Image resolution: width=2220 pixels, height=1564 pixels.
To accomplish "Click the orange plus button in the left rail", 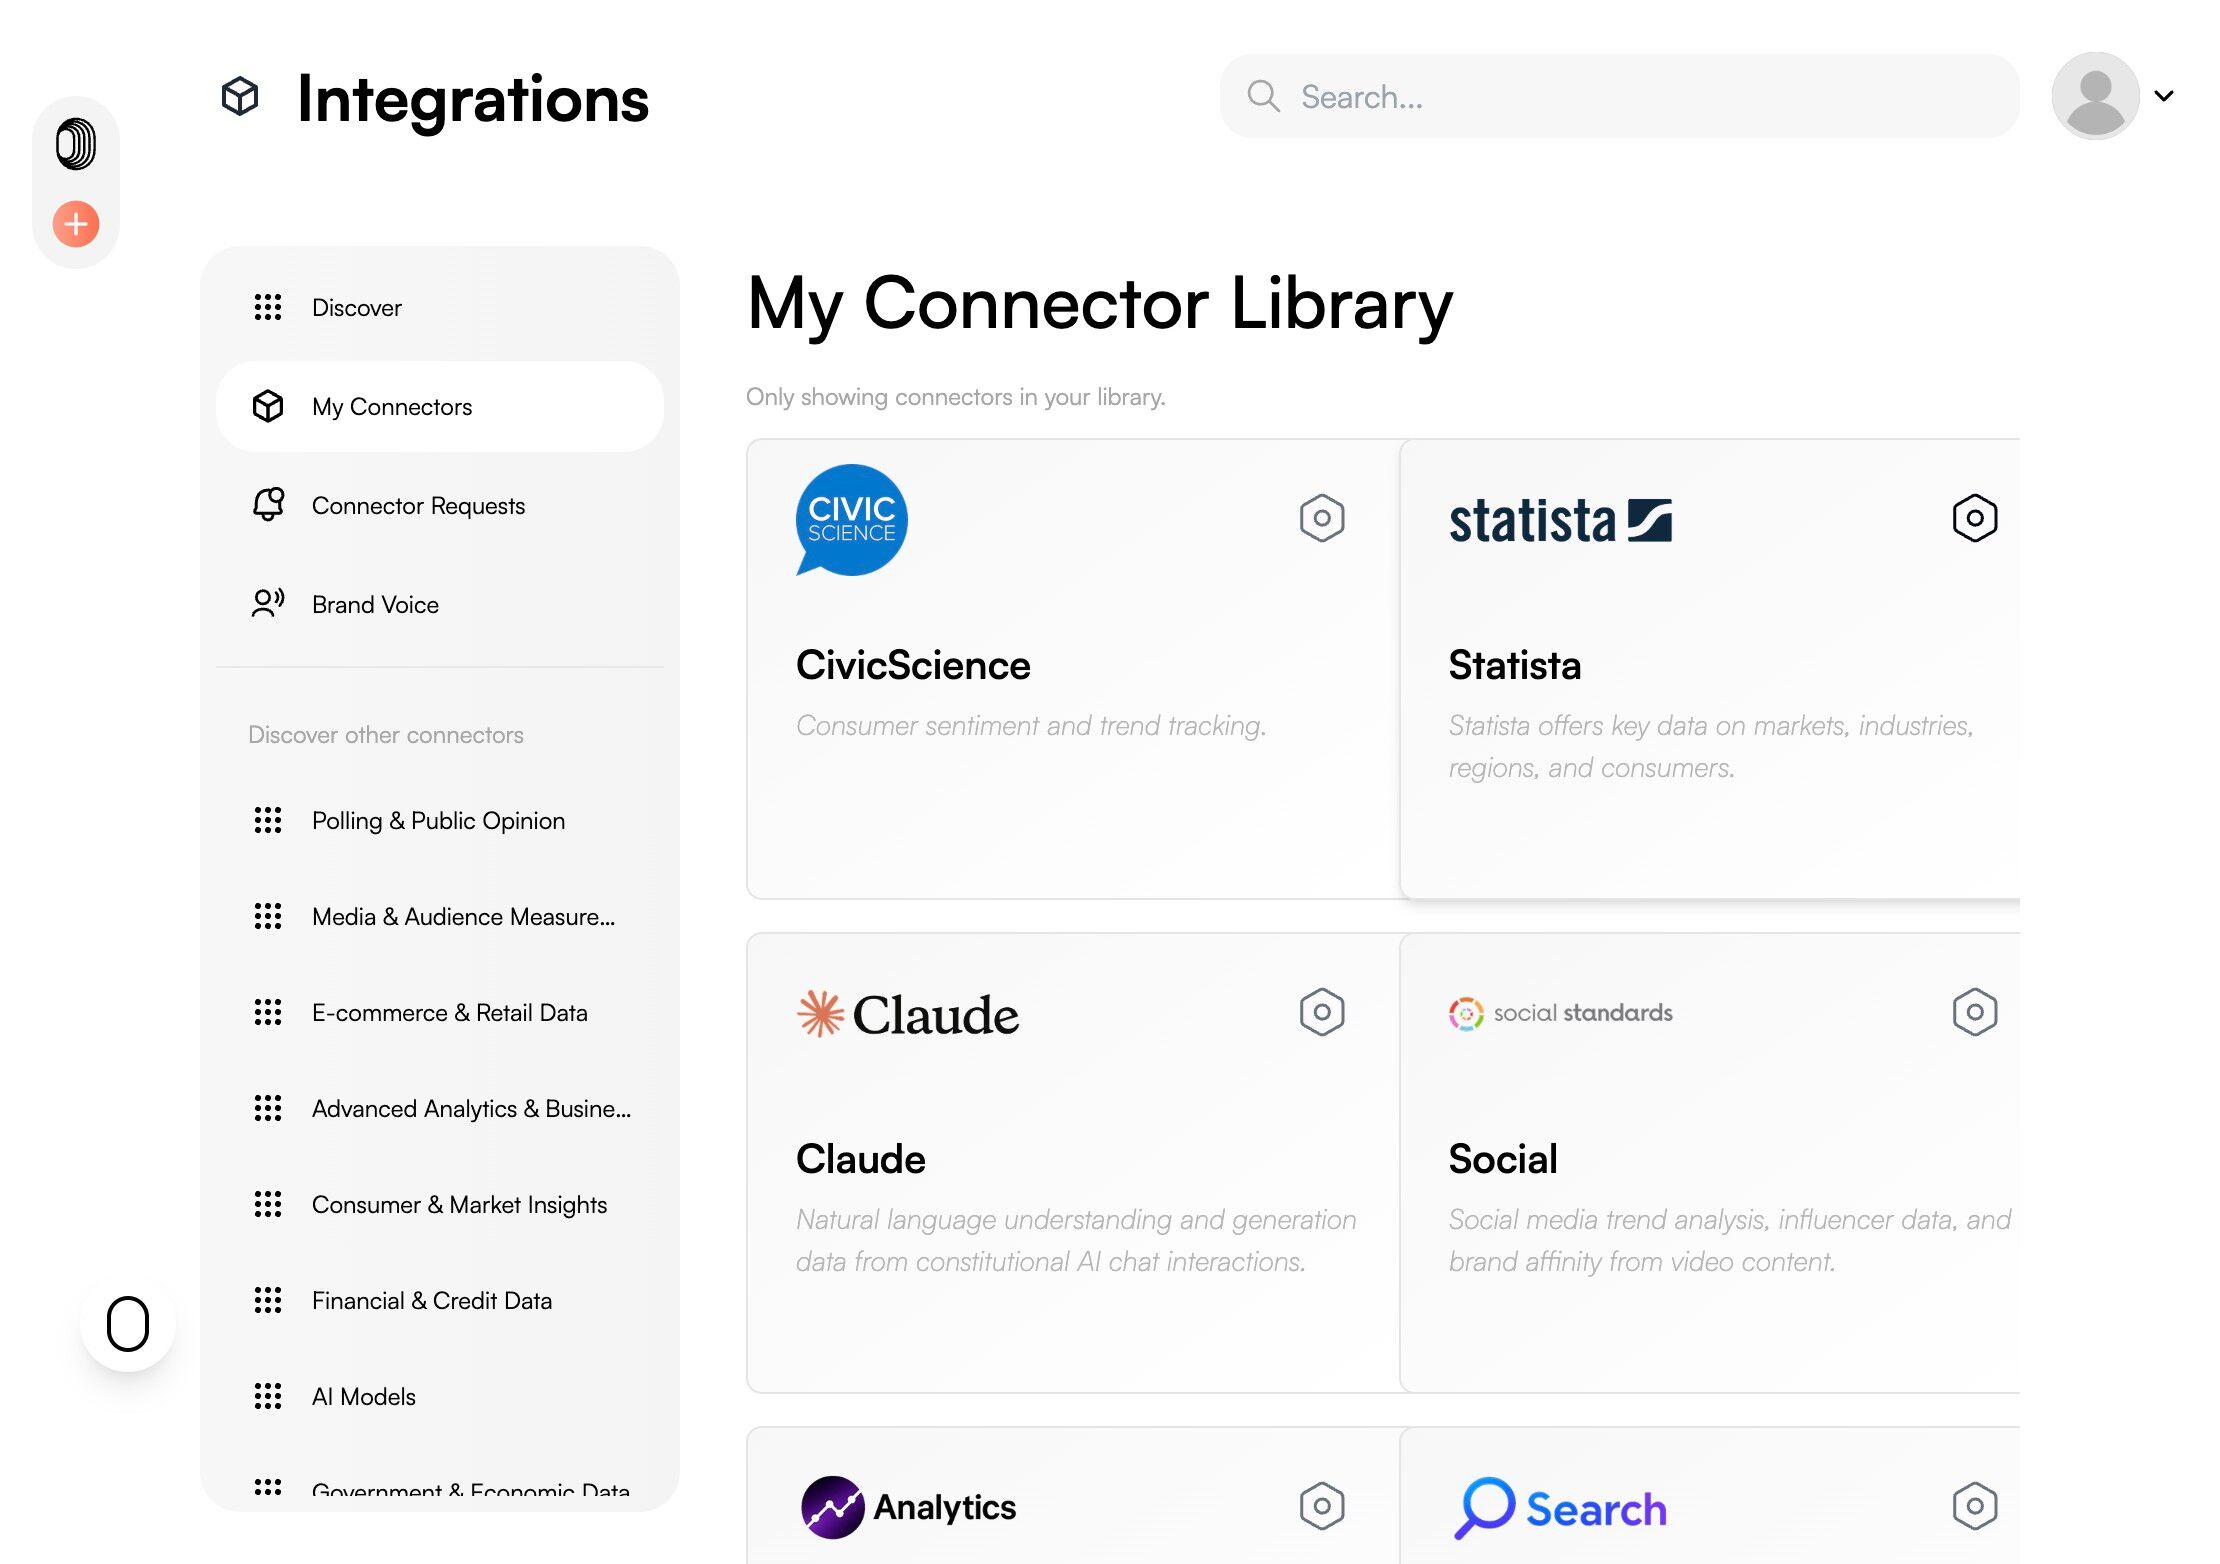I will (76, 223).
